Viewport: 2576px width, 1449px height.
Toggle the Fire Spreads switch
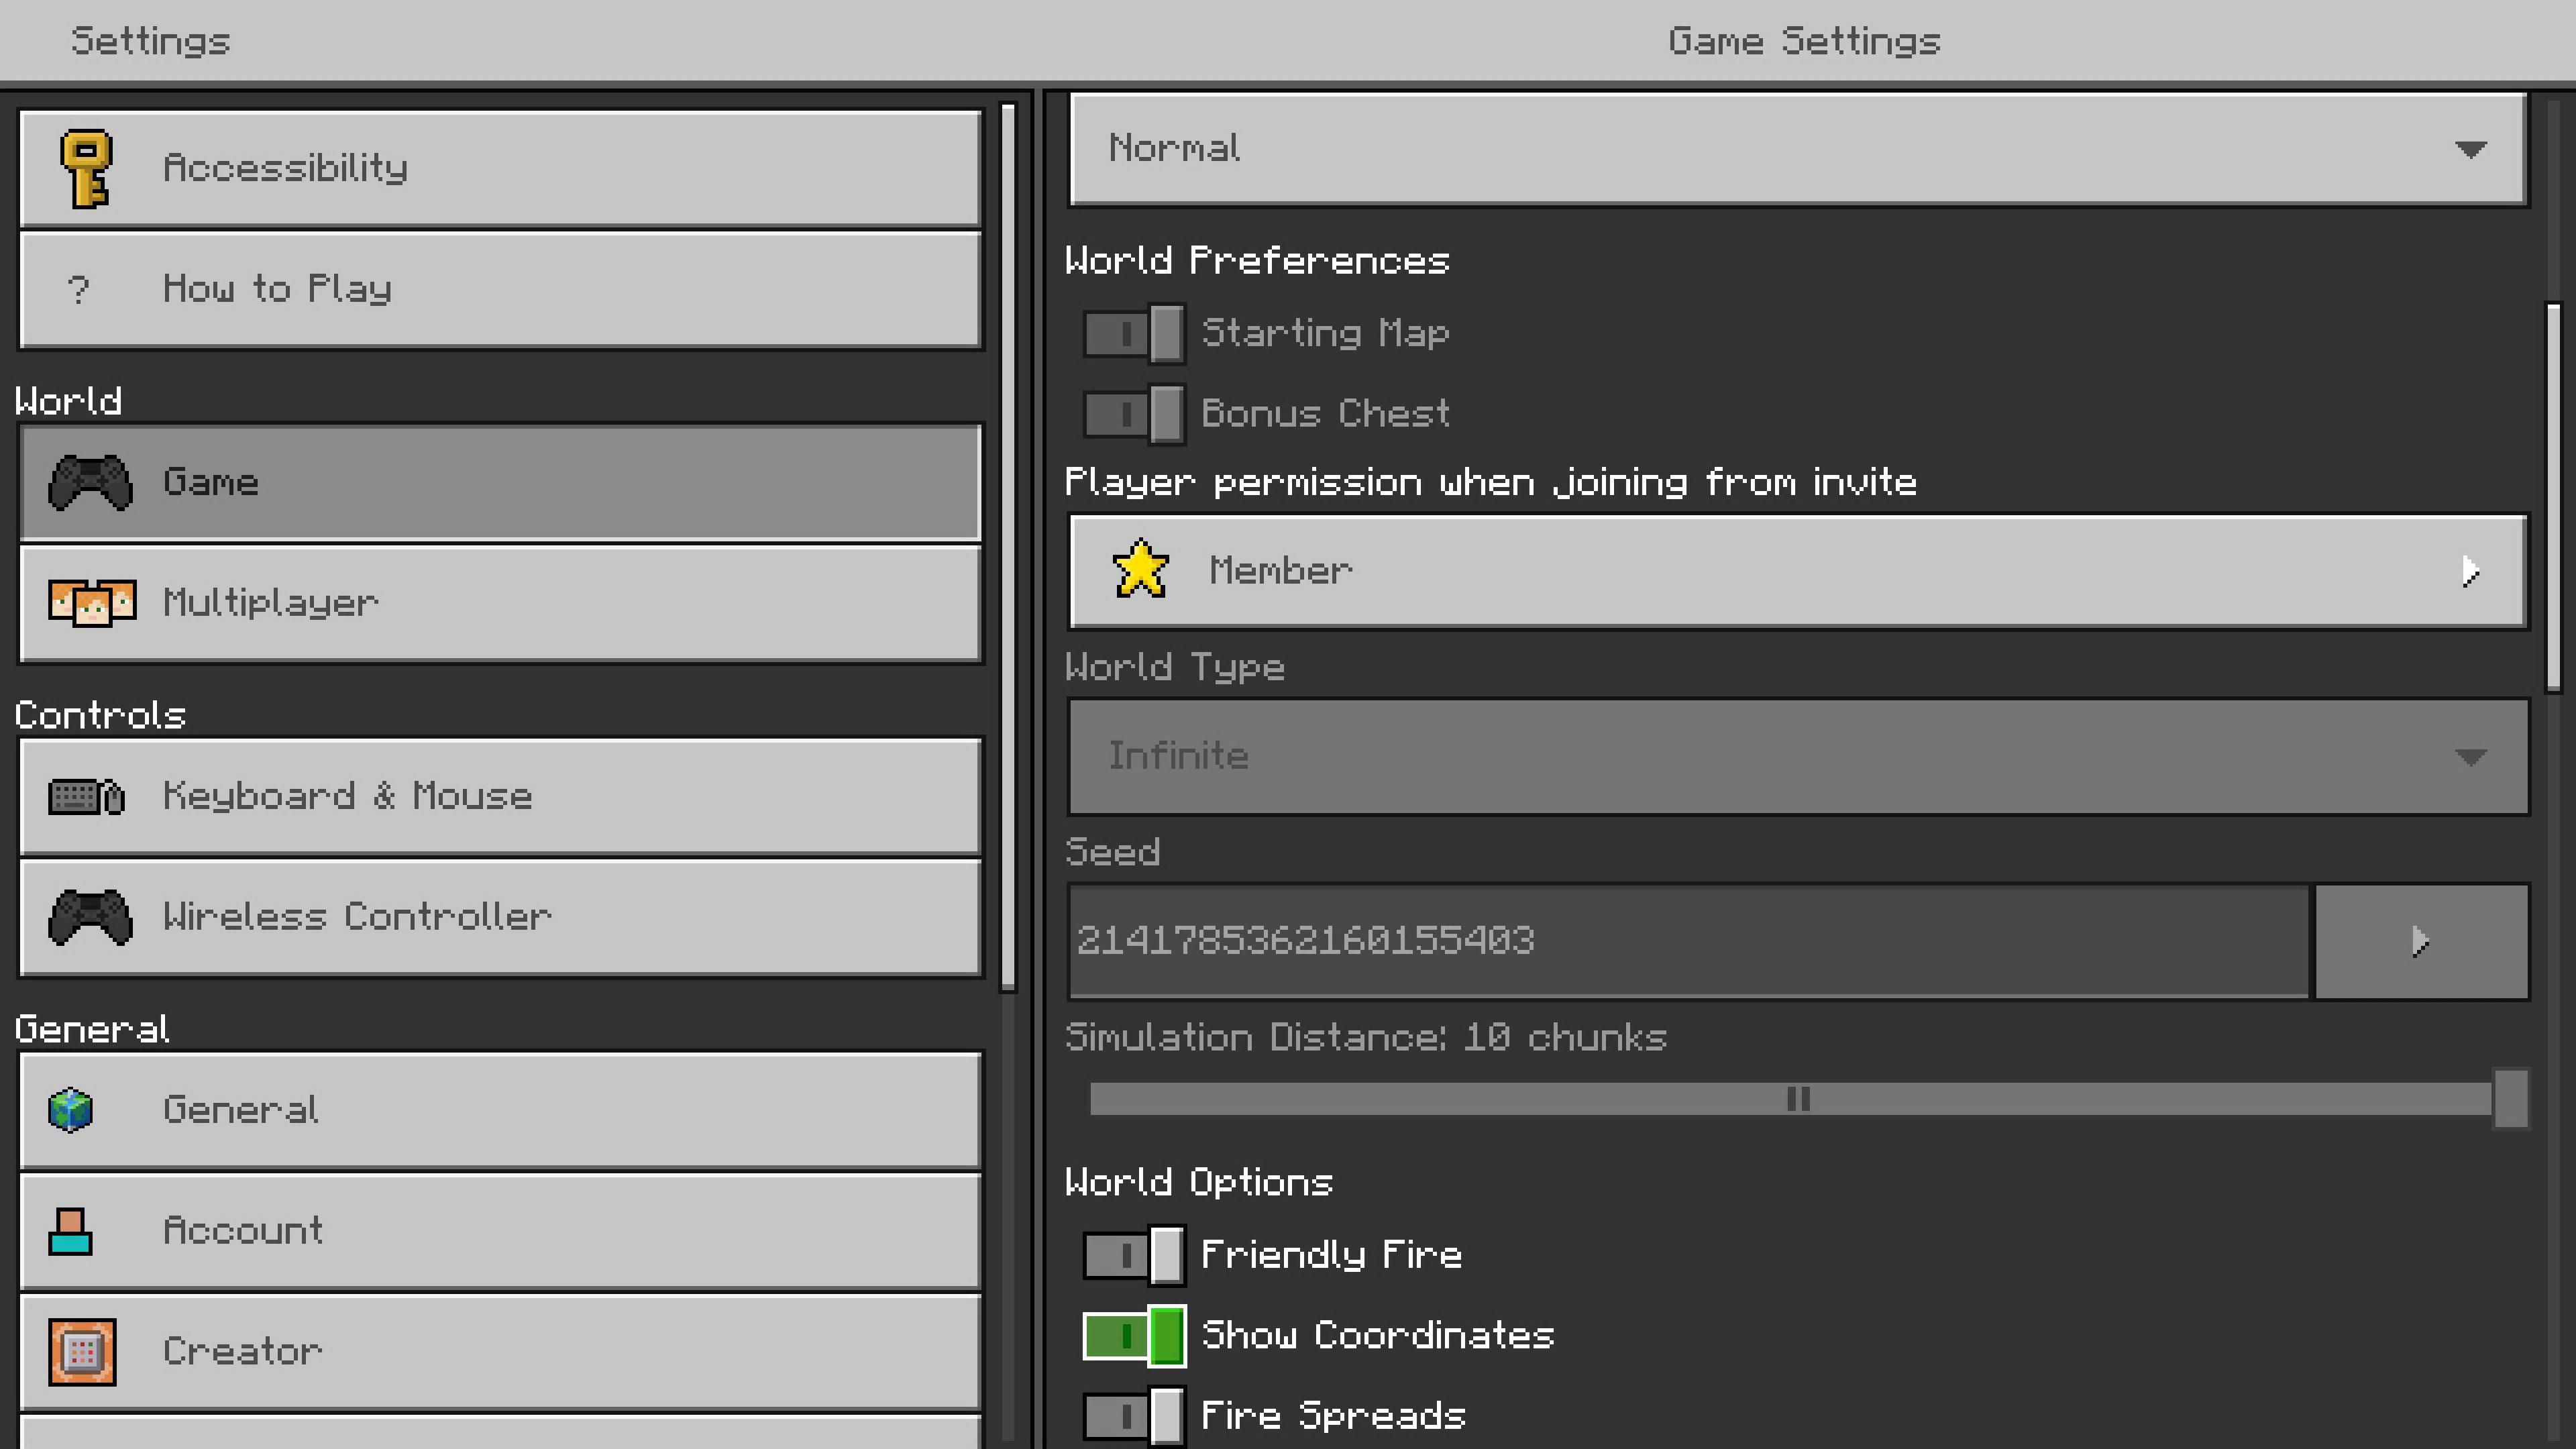(1134, 1416)
